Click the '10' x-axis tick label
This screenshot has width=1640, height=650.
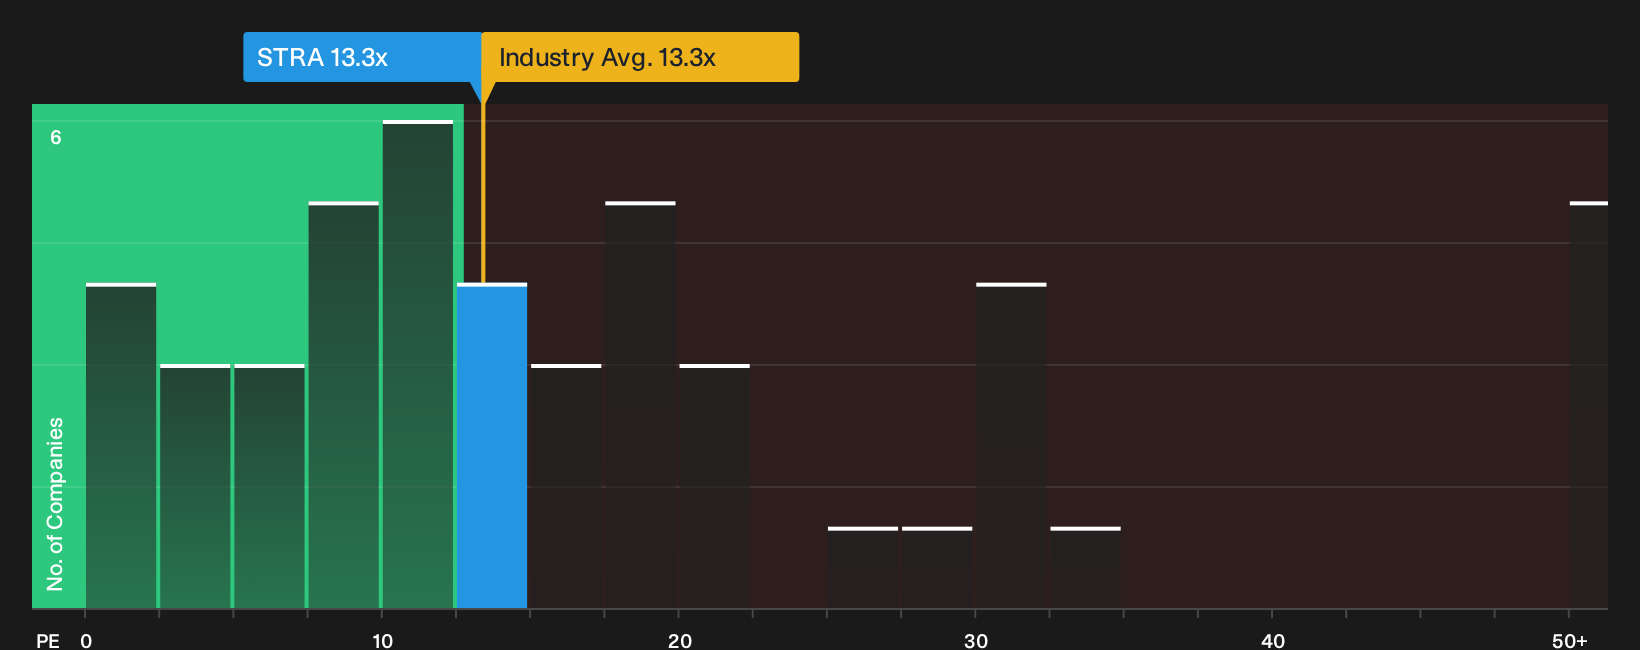tap(383, 641)
